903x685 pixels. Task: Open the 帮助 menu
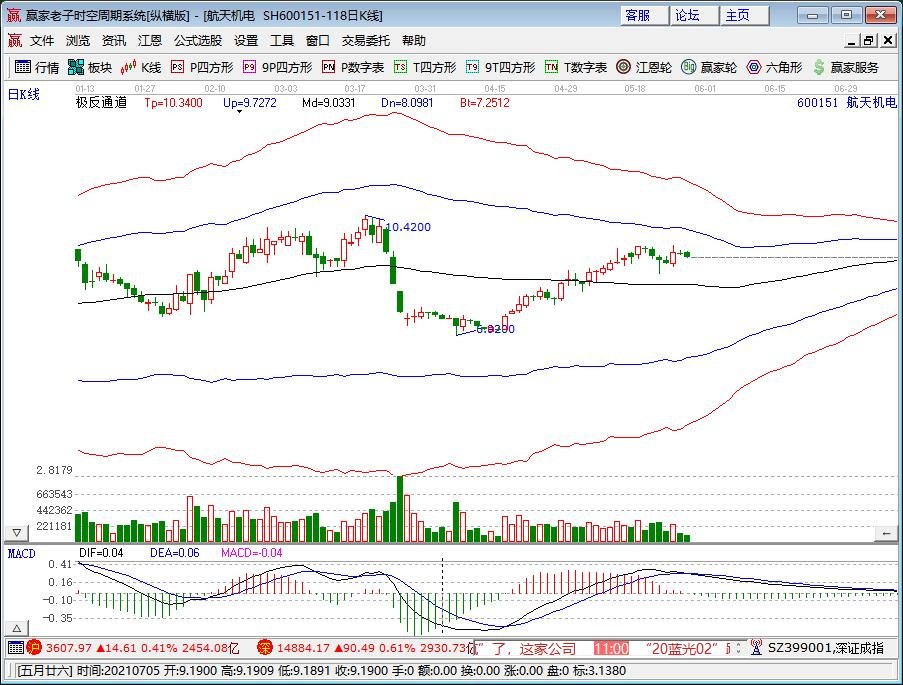coord(413,40)
